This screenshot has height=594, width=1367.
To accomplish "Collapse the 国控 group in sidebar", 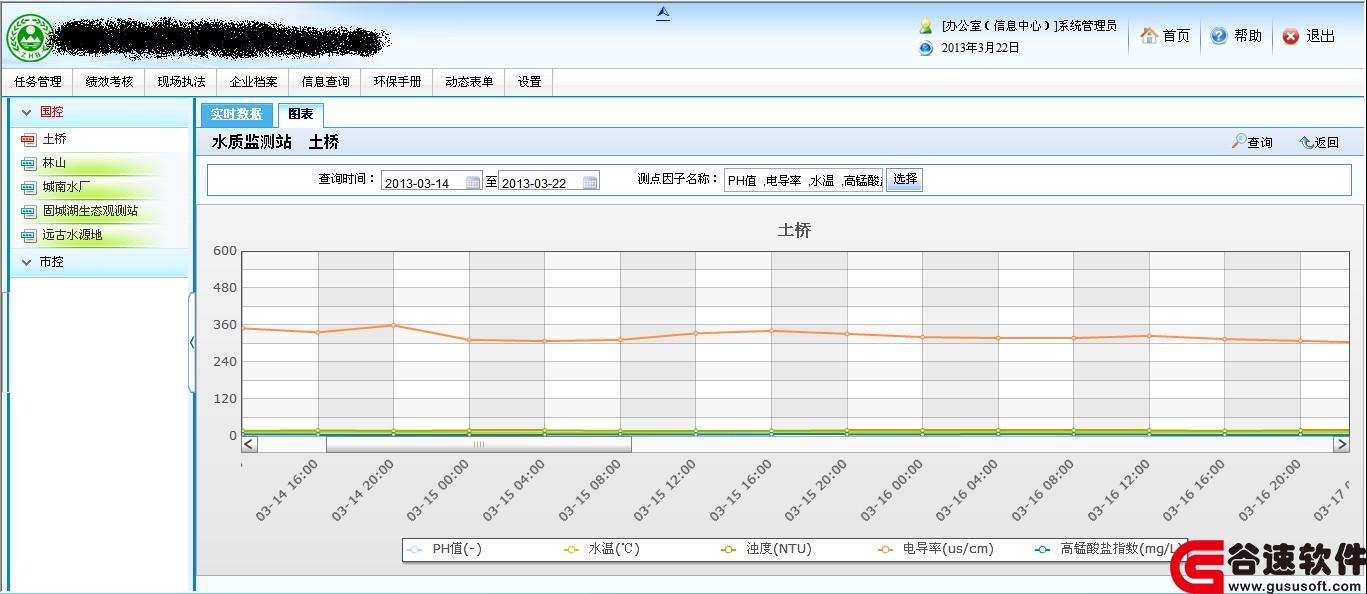I will tap(27, 113).
